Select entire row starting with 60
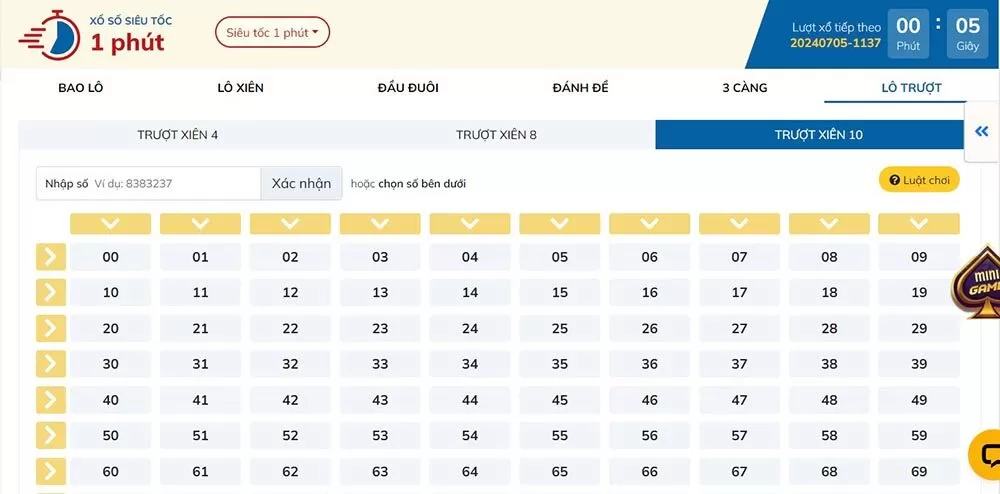 tap(50, 472)
